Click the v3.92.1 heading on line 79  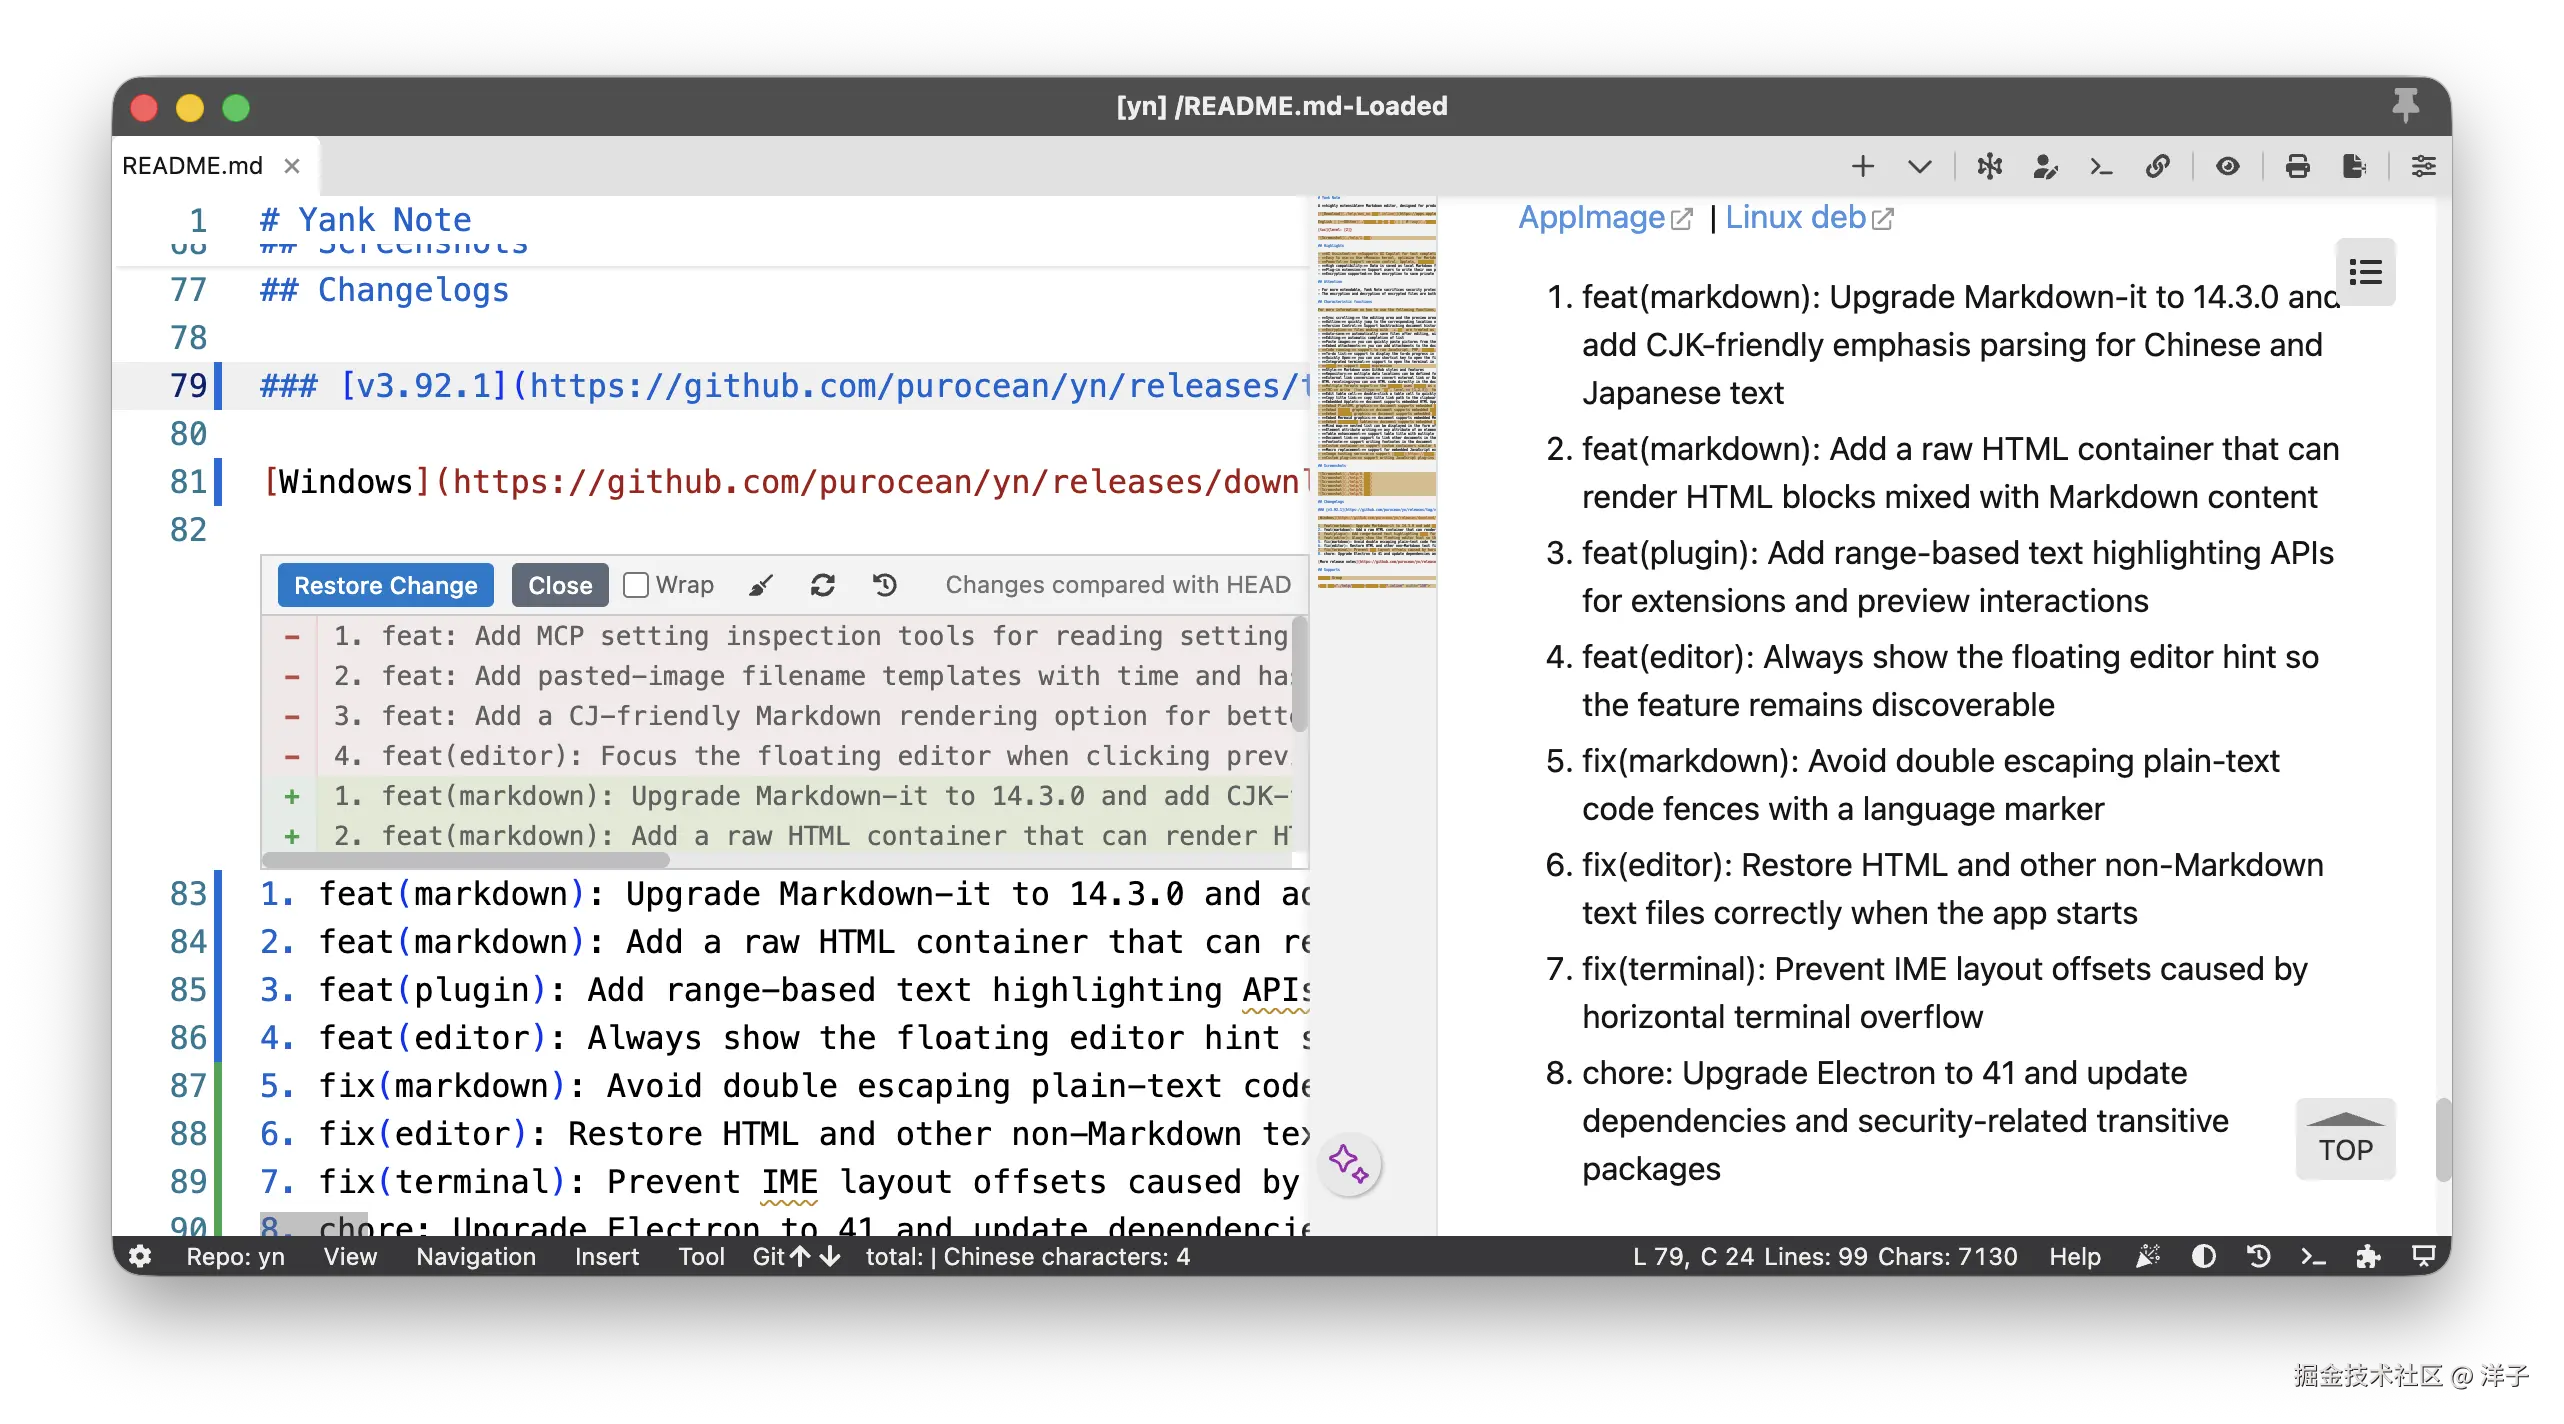[x=785, y=386]
